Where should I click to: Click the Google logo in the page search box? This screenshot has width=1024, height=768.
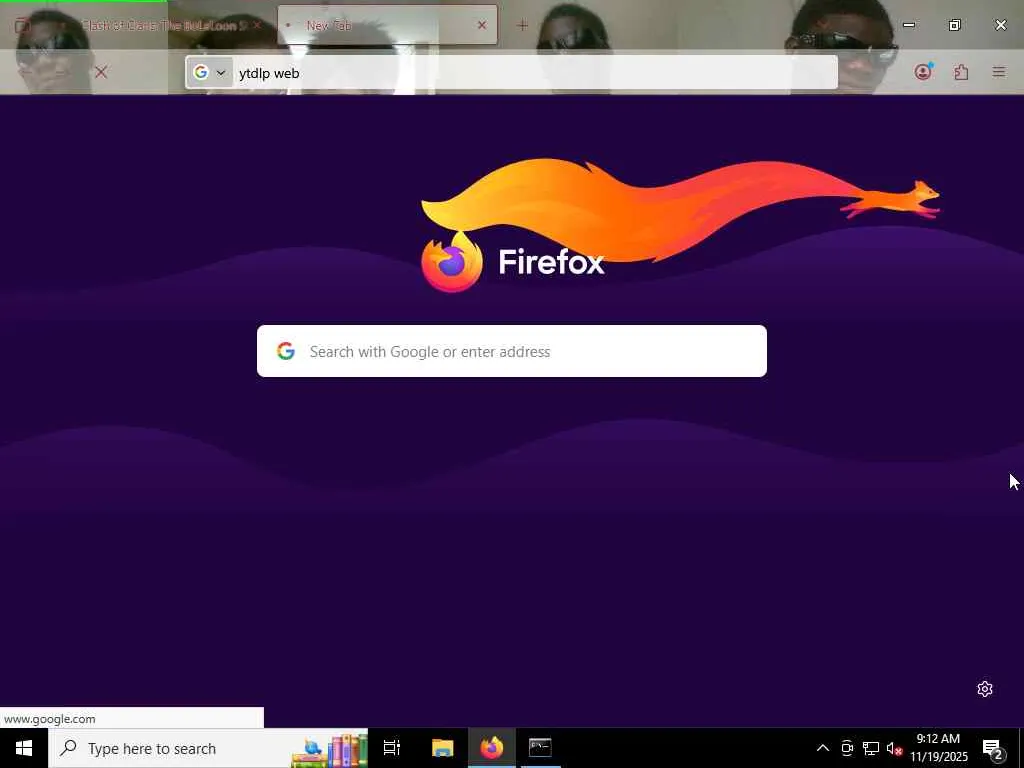(285, 351)
